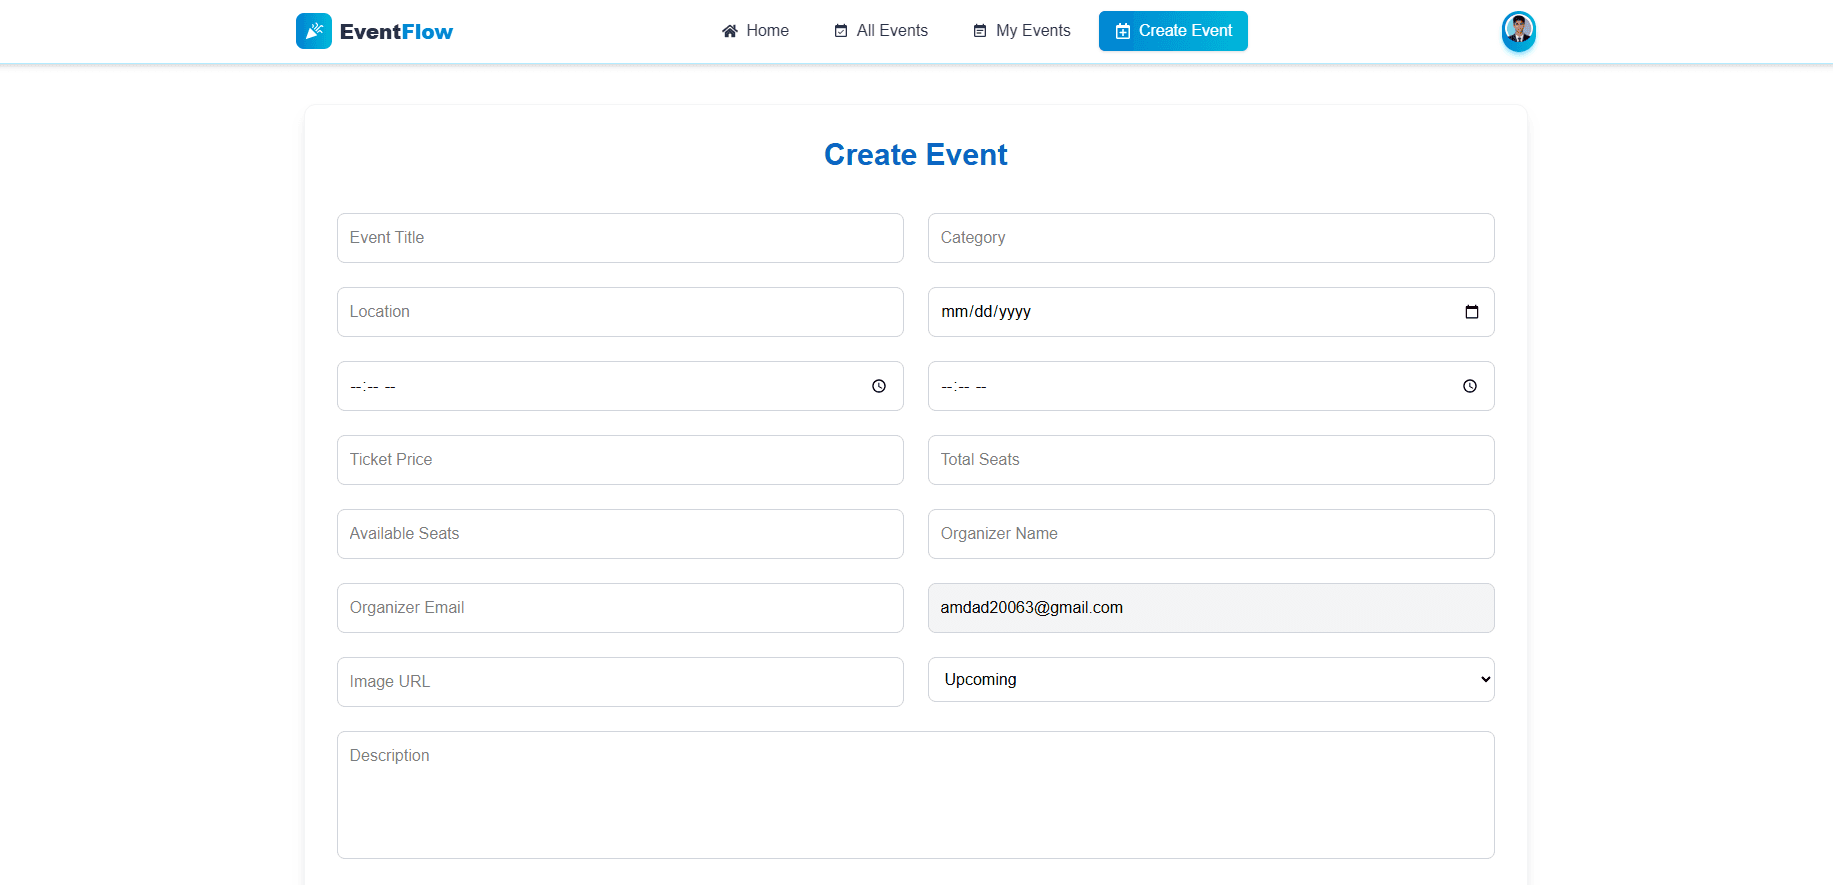The image size is (1833, 885).
Task: Focus the Image URL input
Action: (x=620, y=682)
